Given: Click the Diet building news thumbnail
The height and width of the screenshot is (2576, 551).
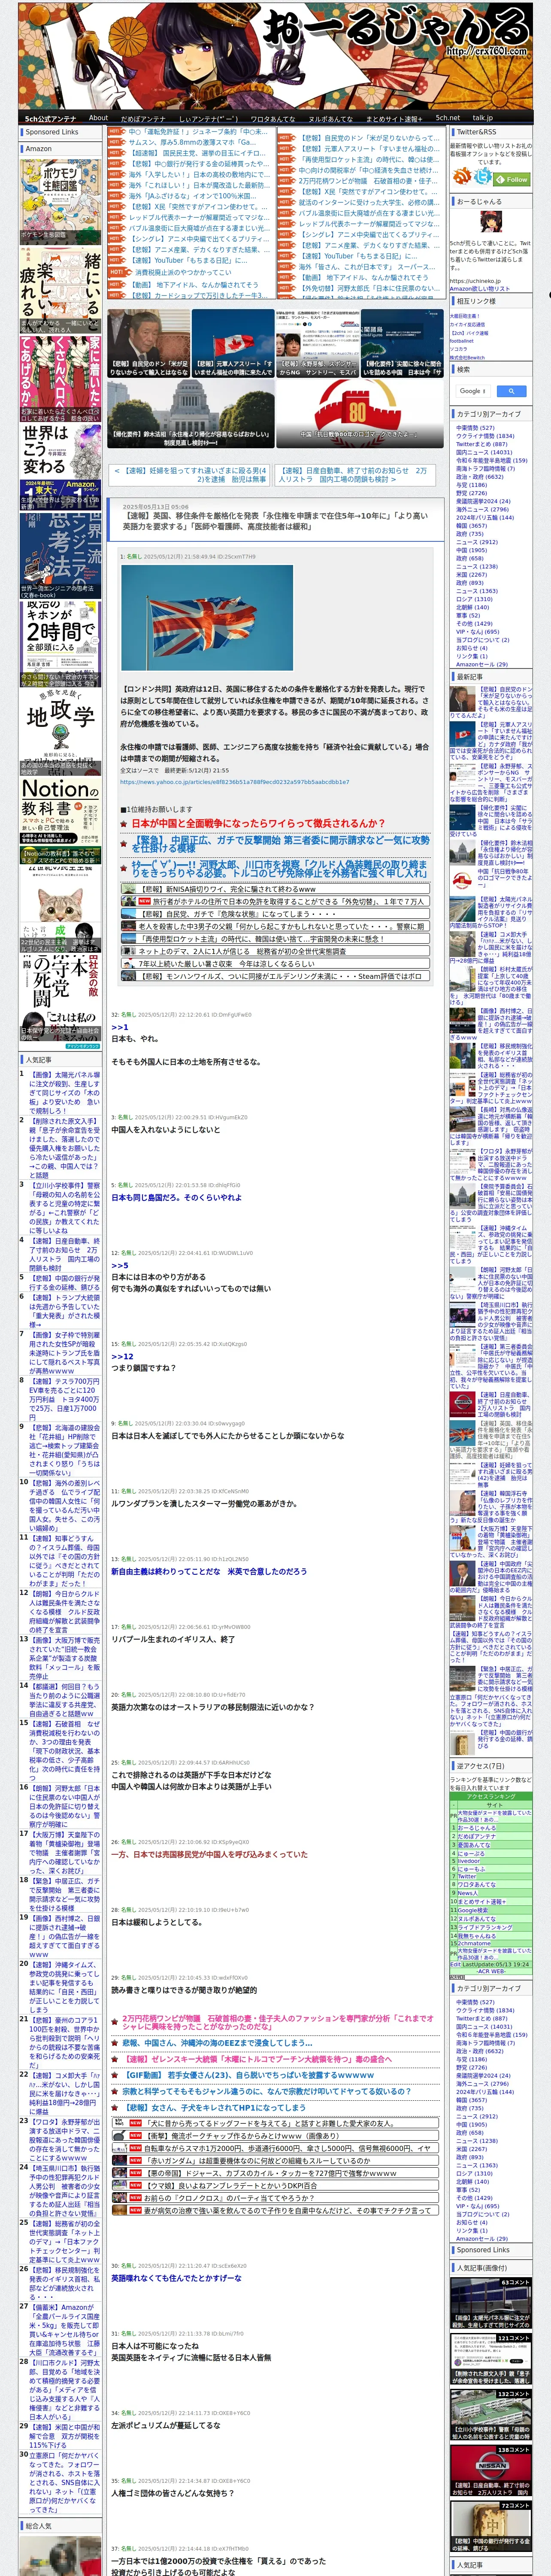Looking at the screenshot, I should click(x=191, y=414).
